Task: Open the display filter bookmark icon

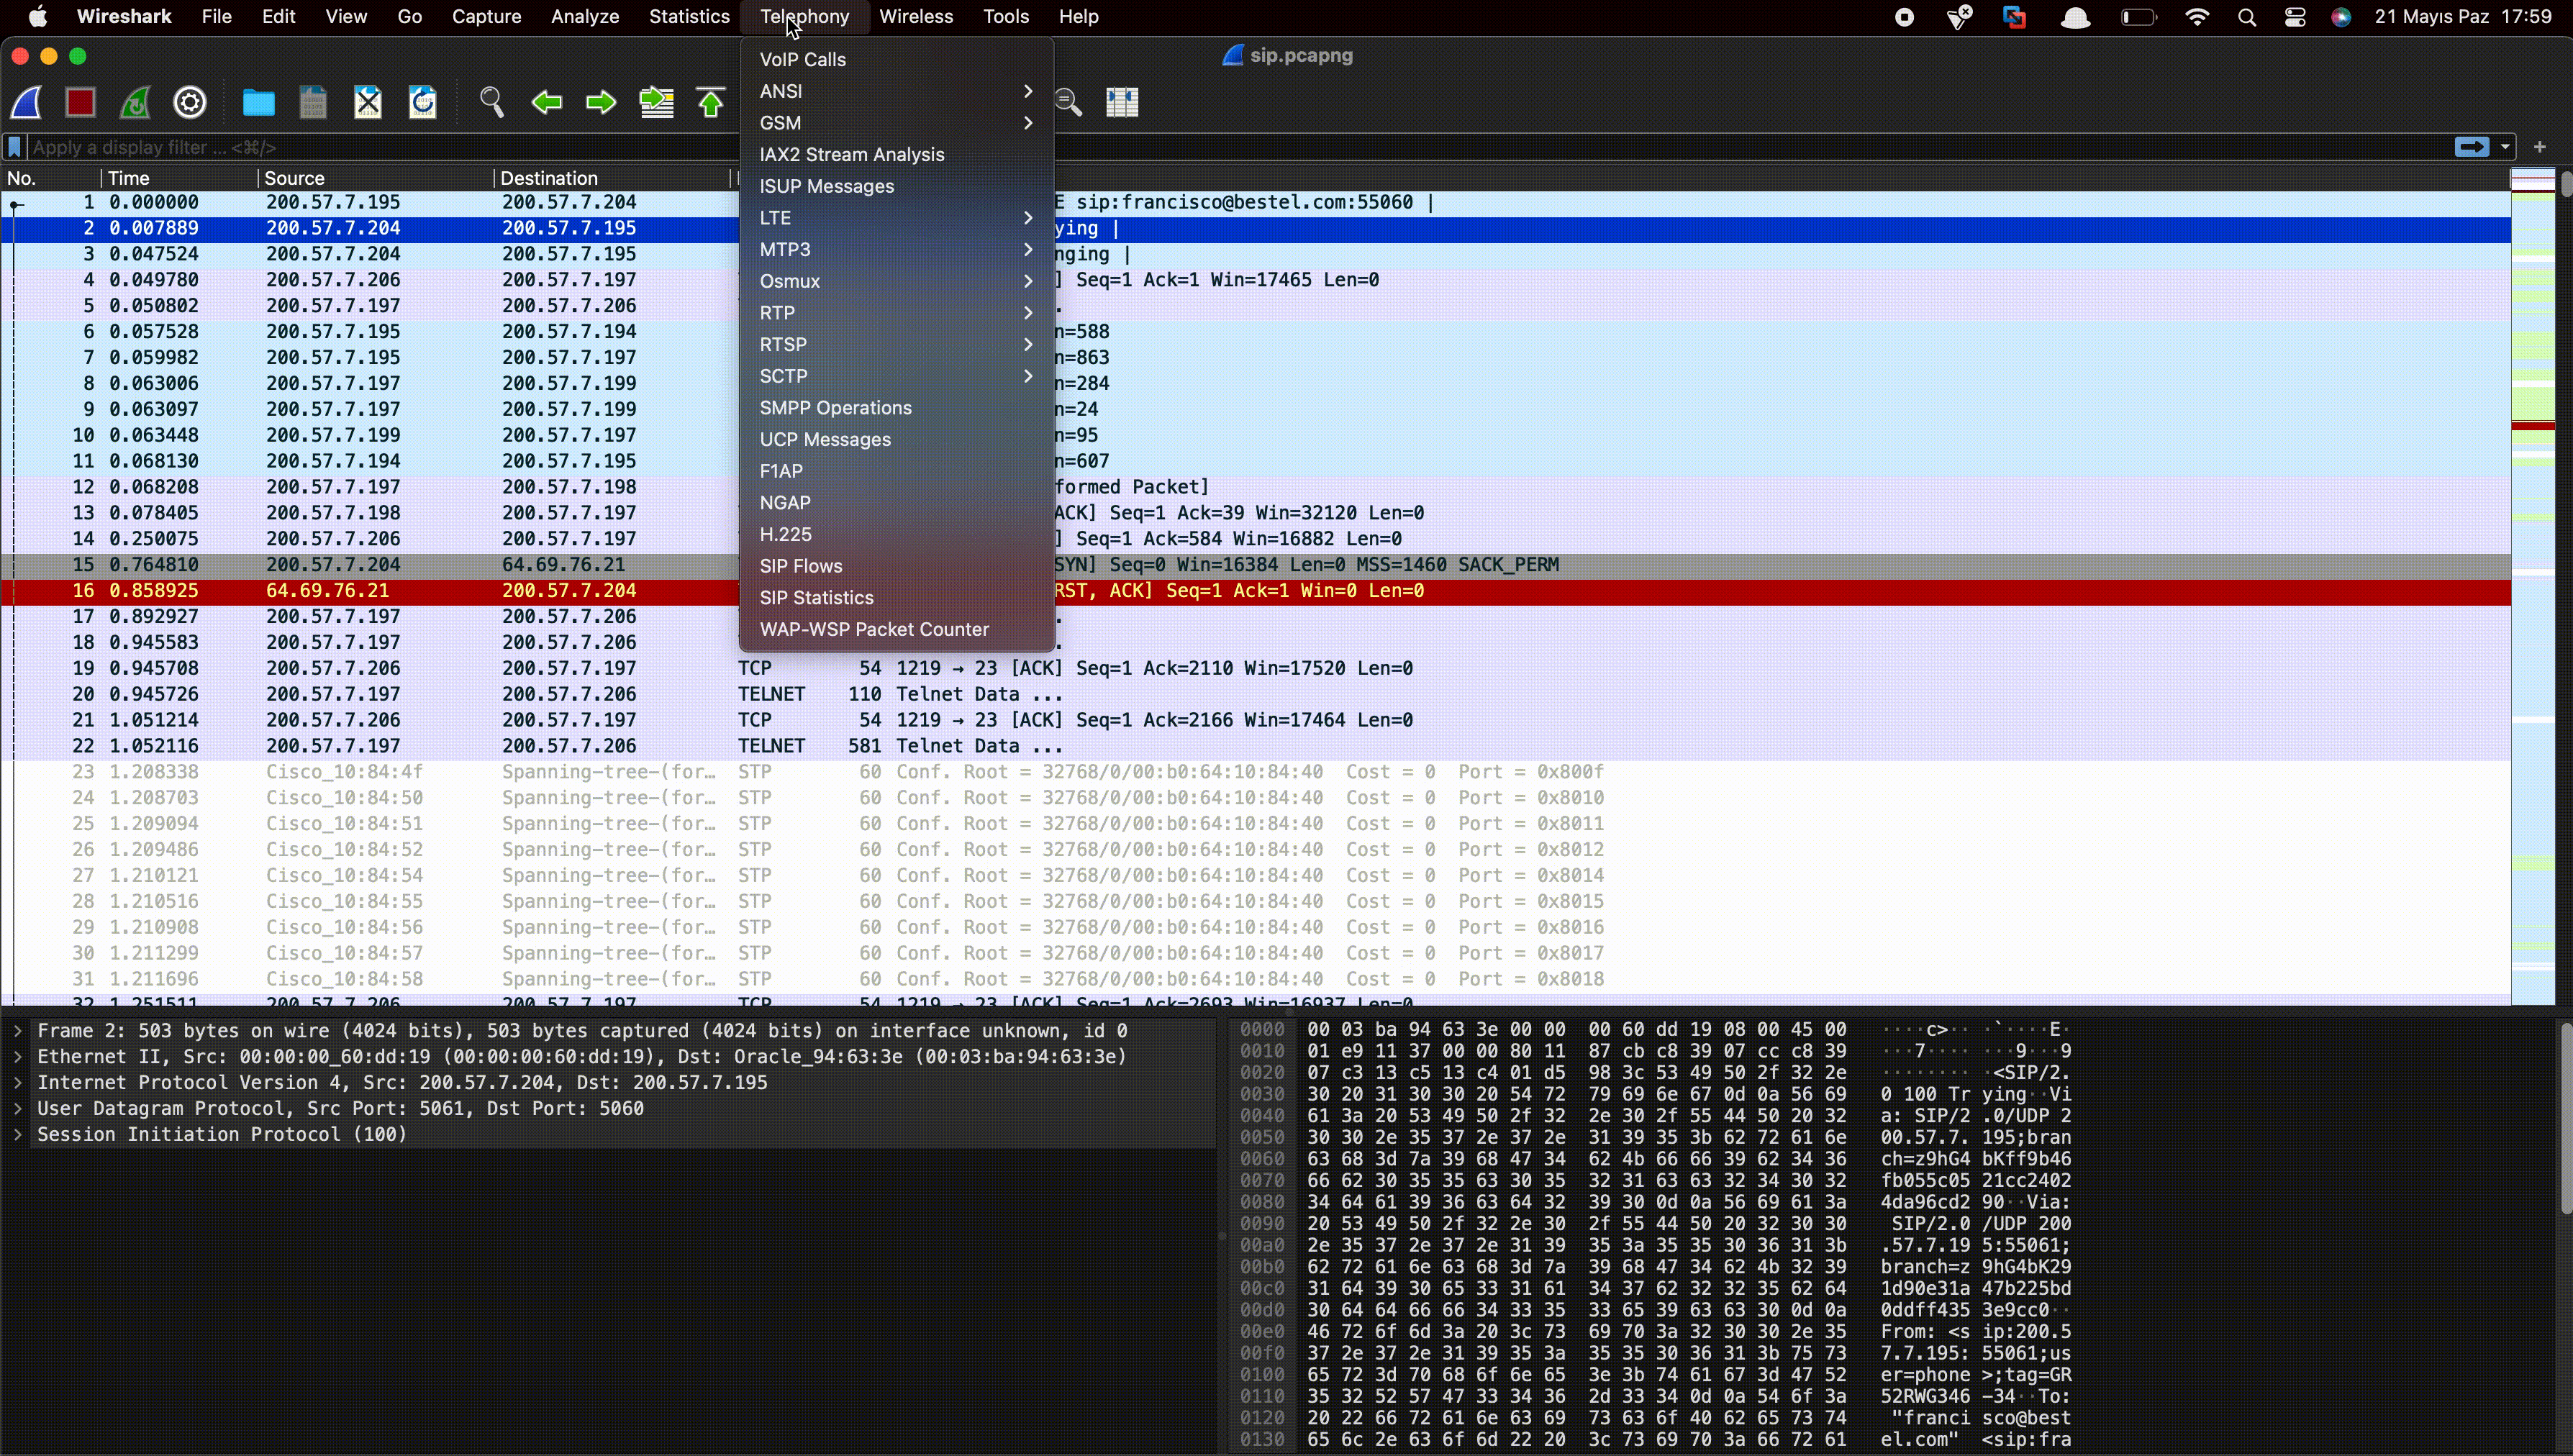Action: click(x=15, y=147)
